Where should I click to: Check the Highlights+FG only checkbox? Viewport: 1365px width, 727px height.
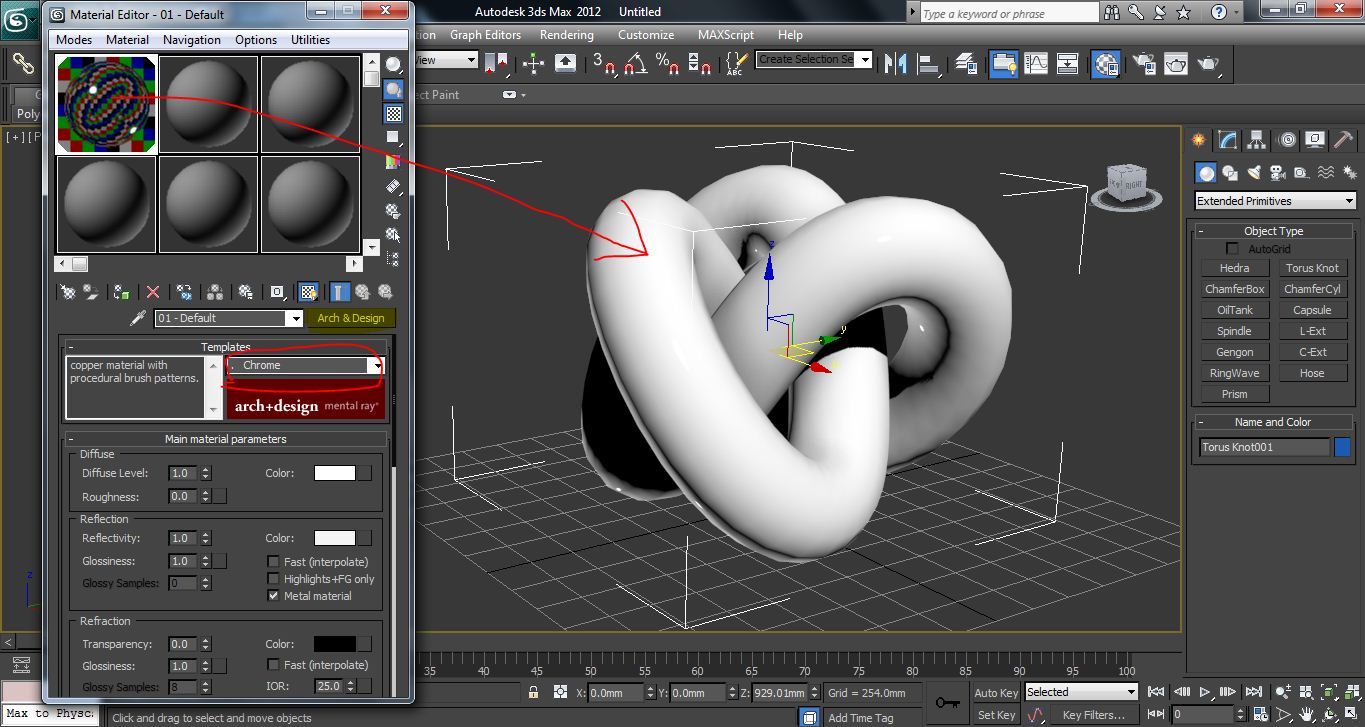[x=274, y=578]
